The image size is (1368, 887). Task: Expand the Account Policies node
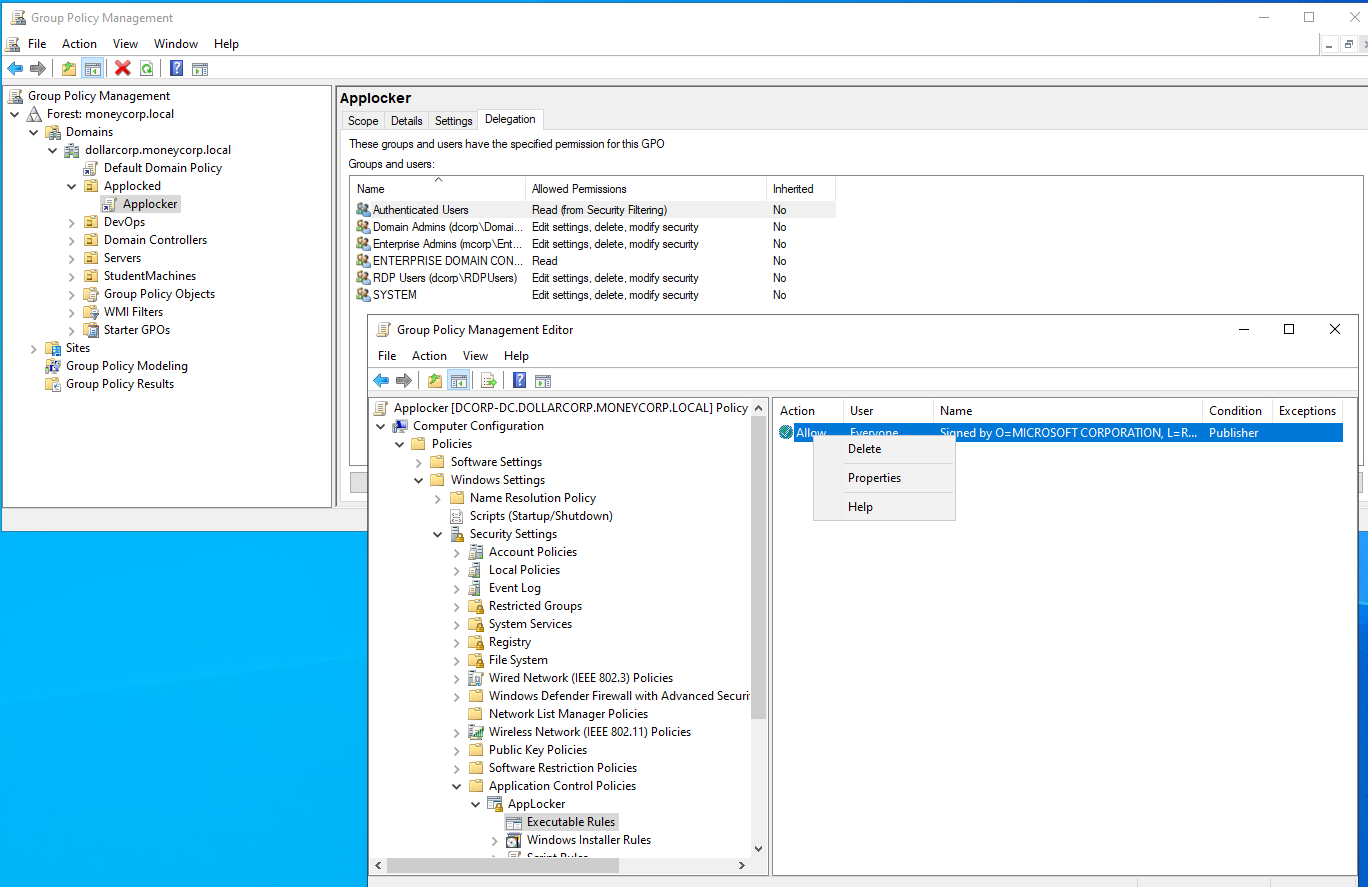[457, 552]
